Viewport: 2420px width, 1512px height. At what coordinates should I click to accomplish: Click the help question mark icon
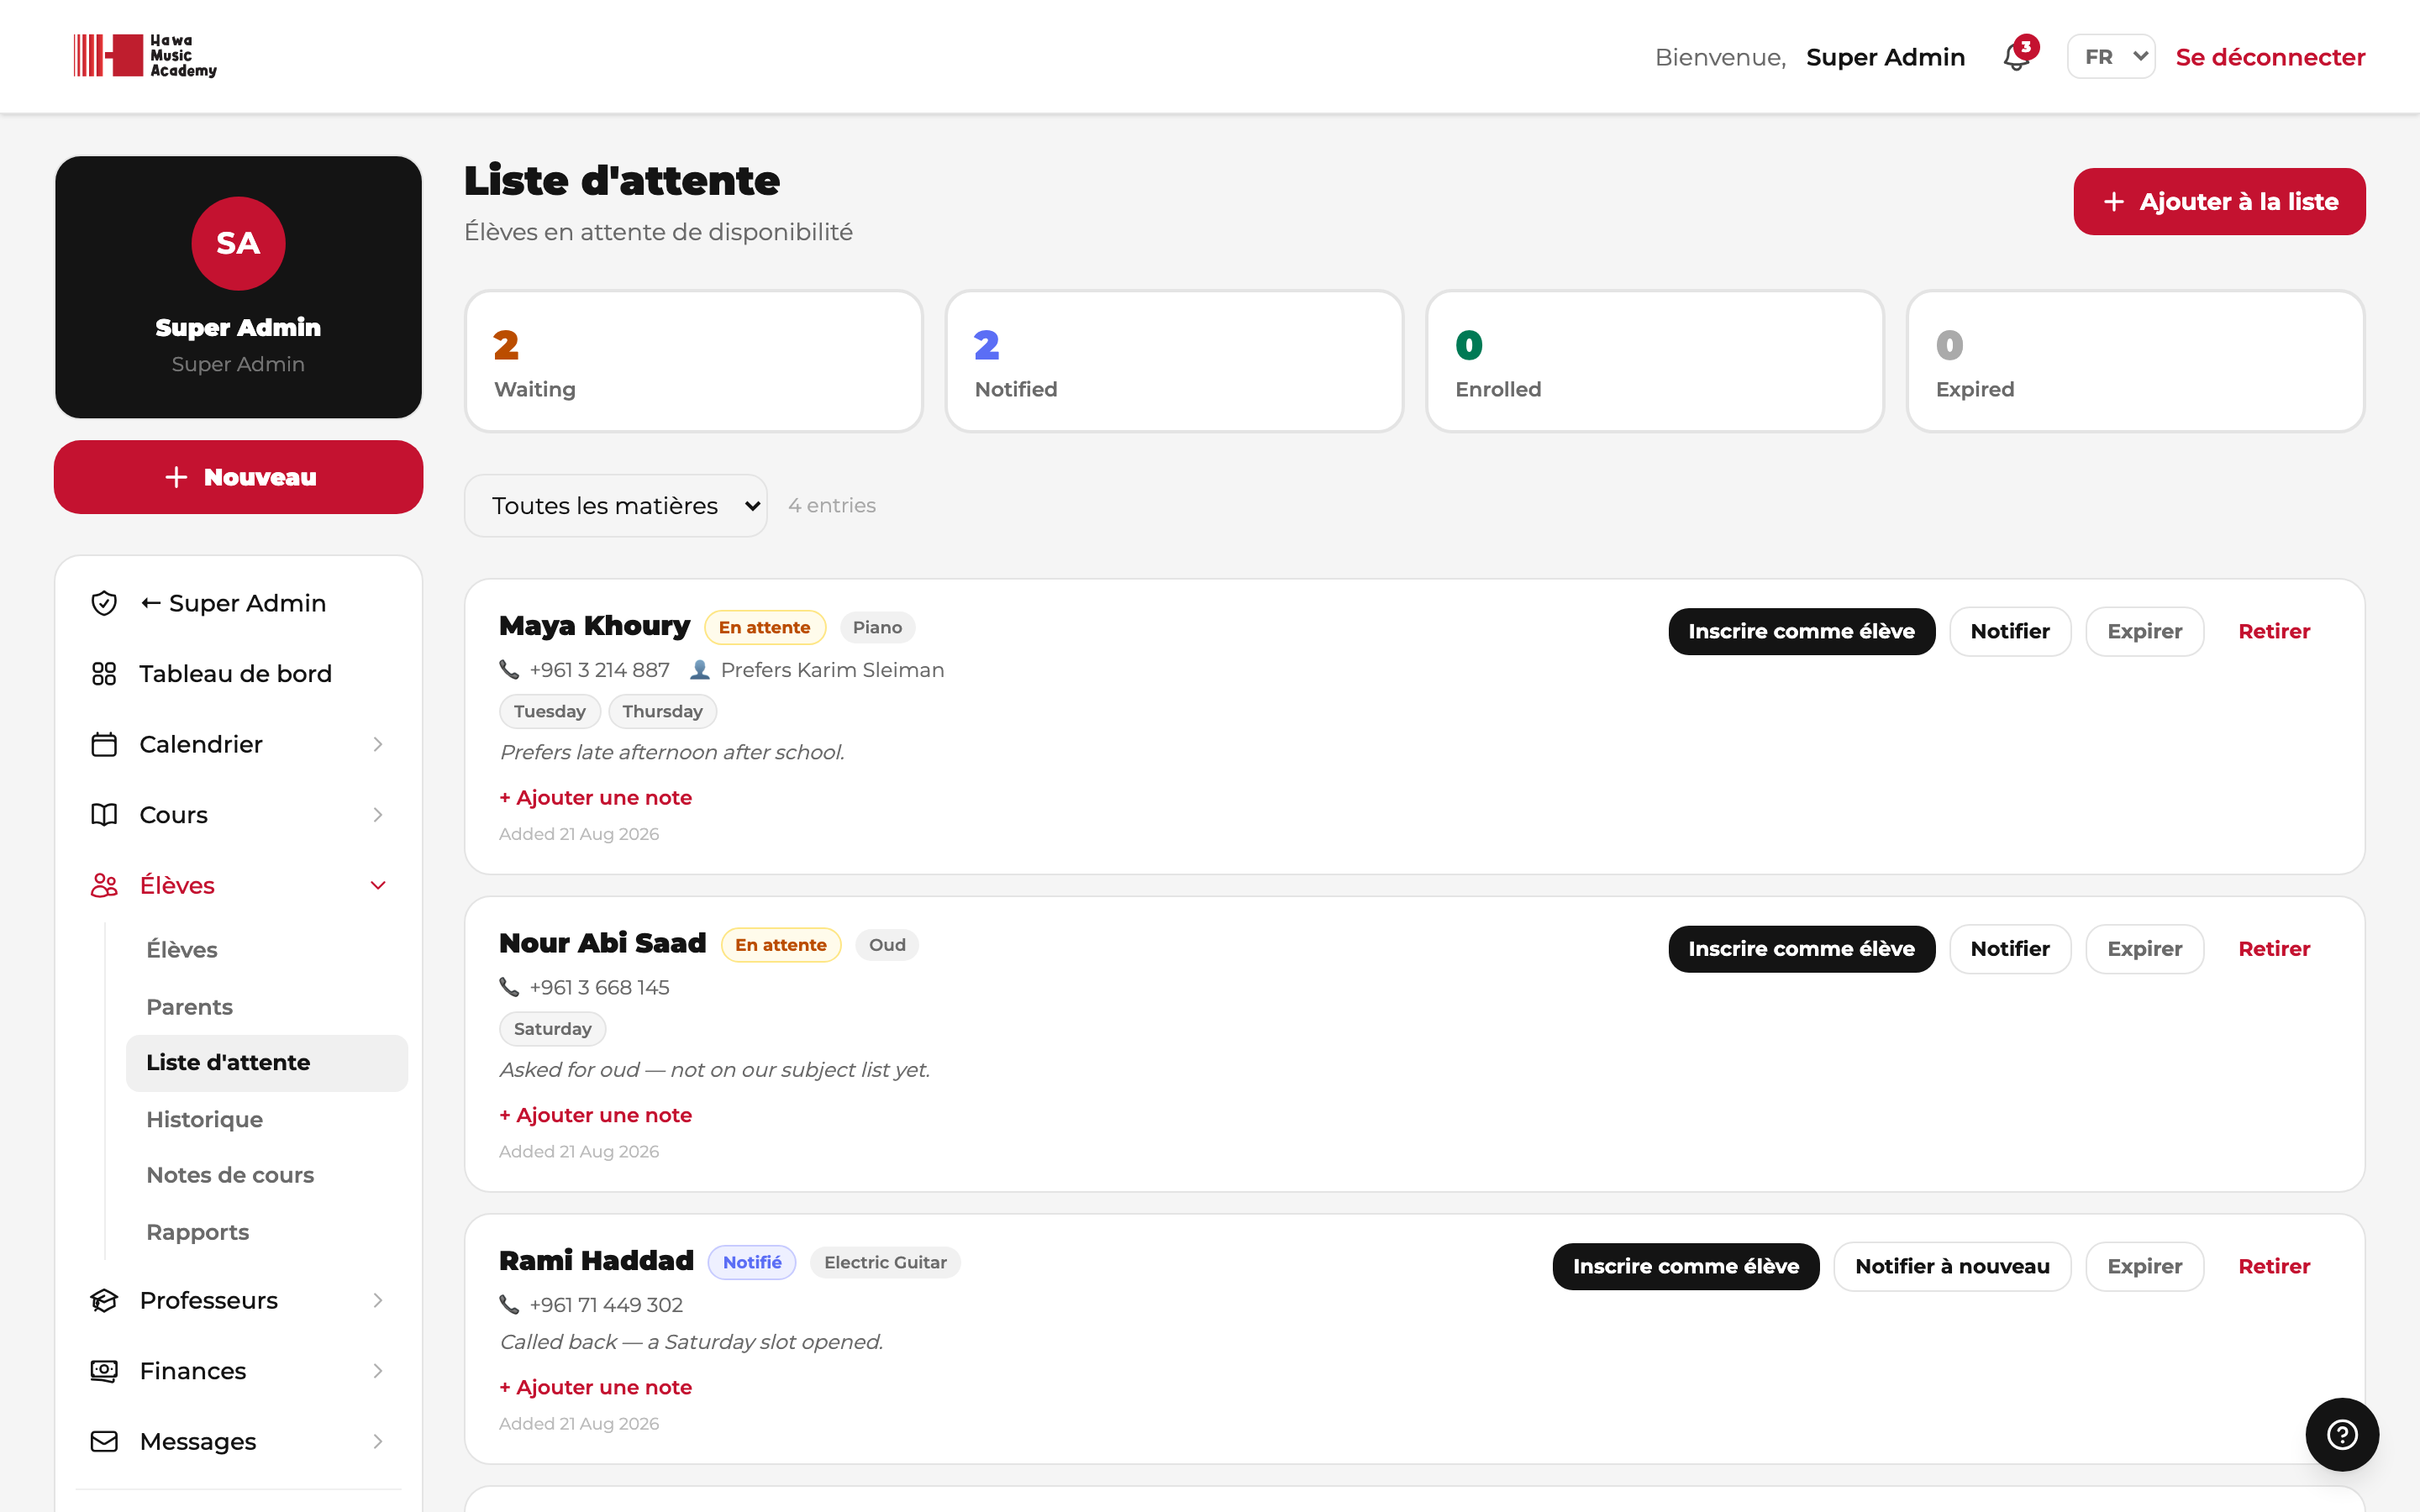(2341, 1434)
